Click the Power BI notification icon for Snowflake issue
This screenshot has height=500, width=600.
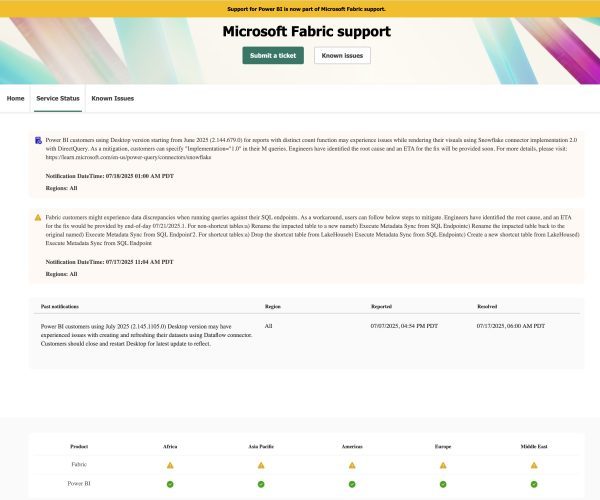38,140
